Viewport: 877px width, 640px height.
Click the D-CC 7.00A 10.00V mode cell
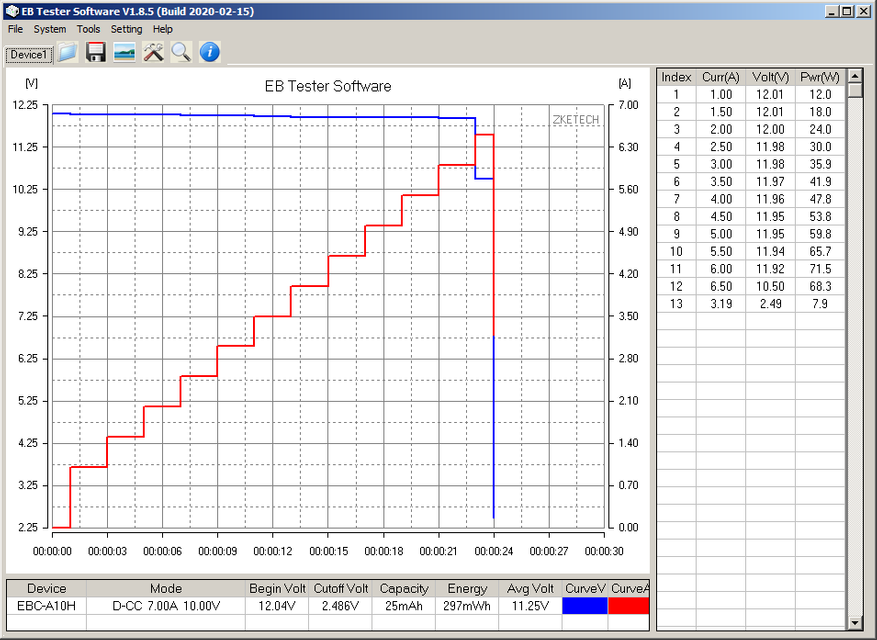coord(166,605)
